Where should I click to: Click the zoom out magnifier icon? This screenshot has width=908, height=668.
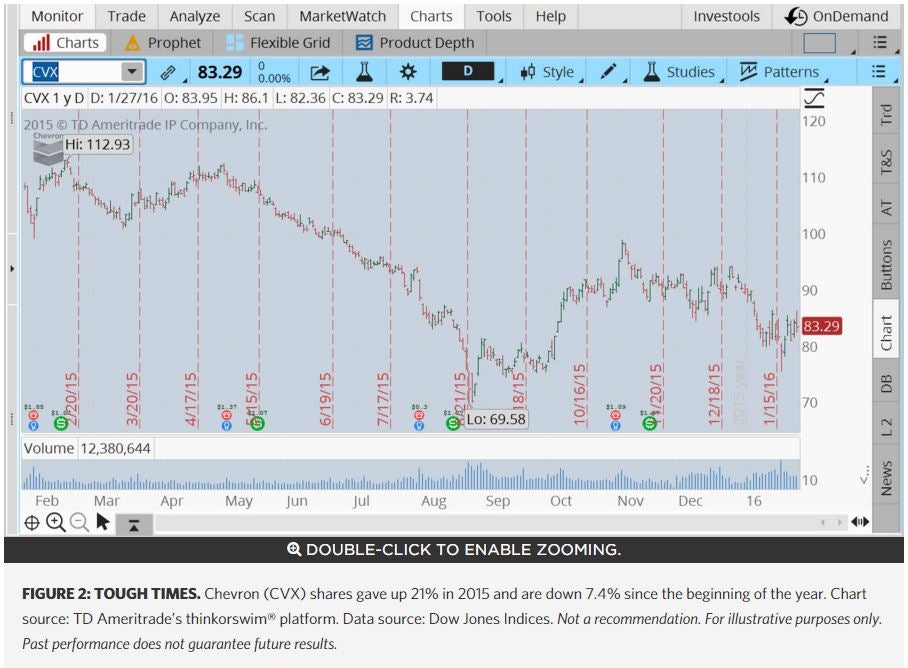[x=79, y=523]
